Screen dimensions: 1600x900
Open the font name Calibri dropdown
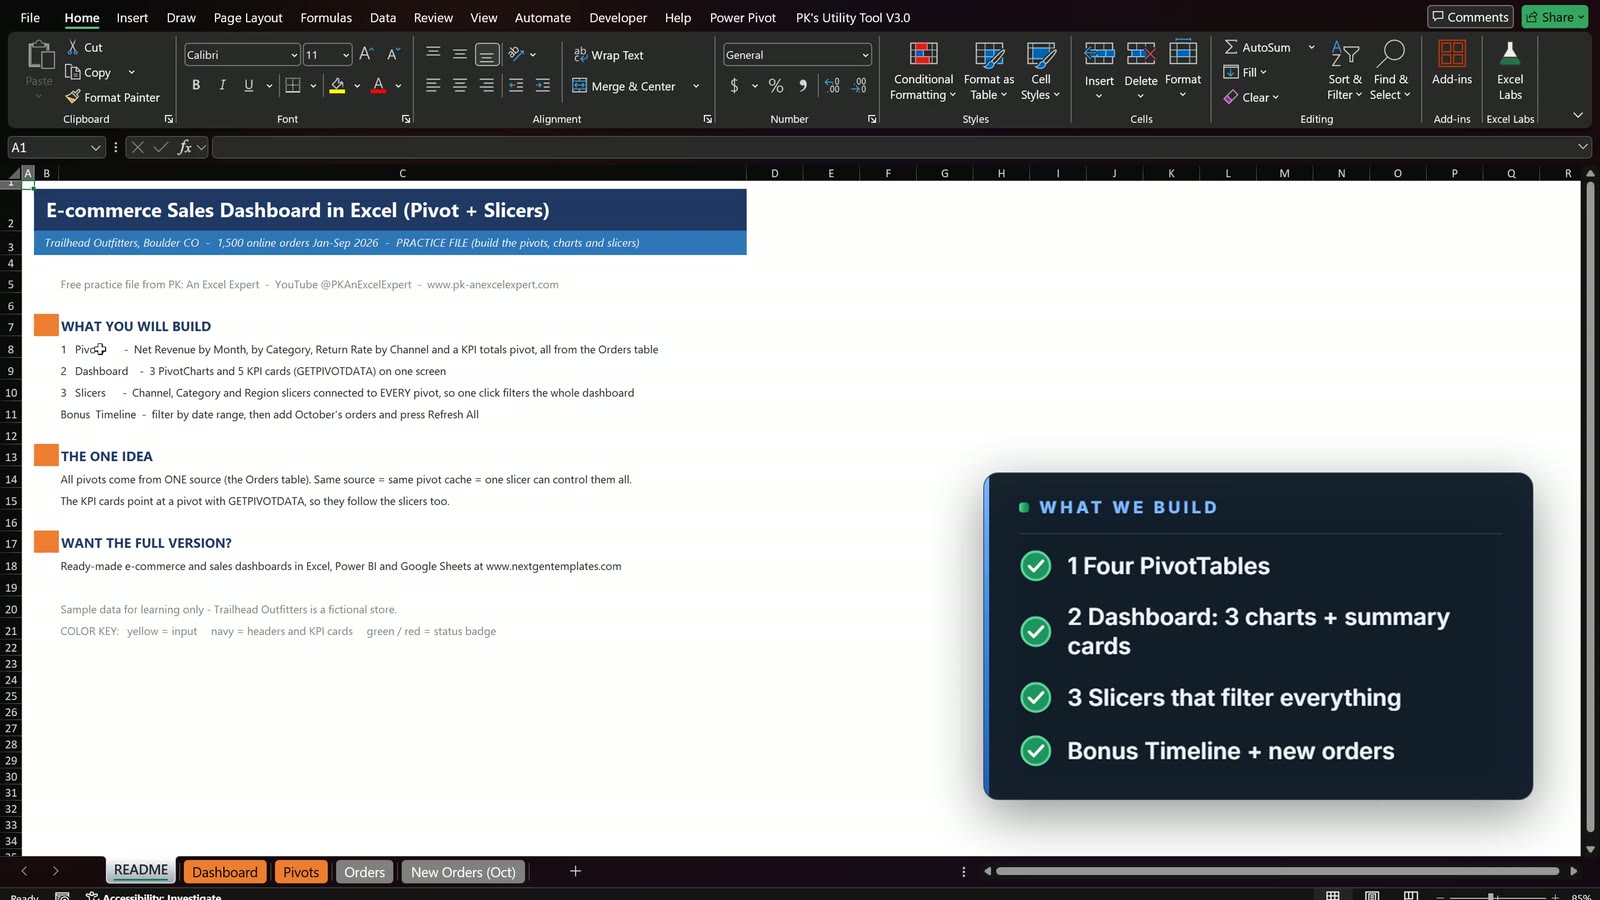tap(294, 55)
